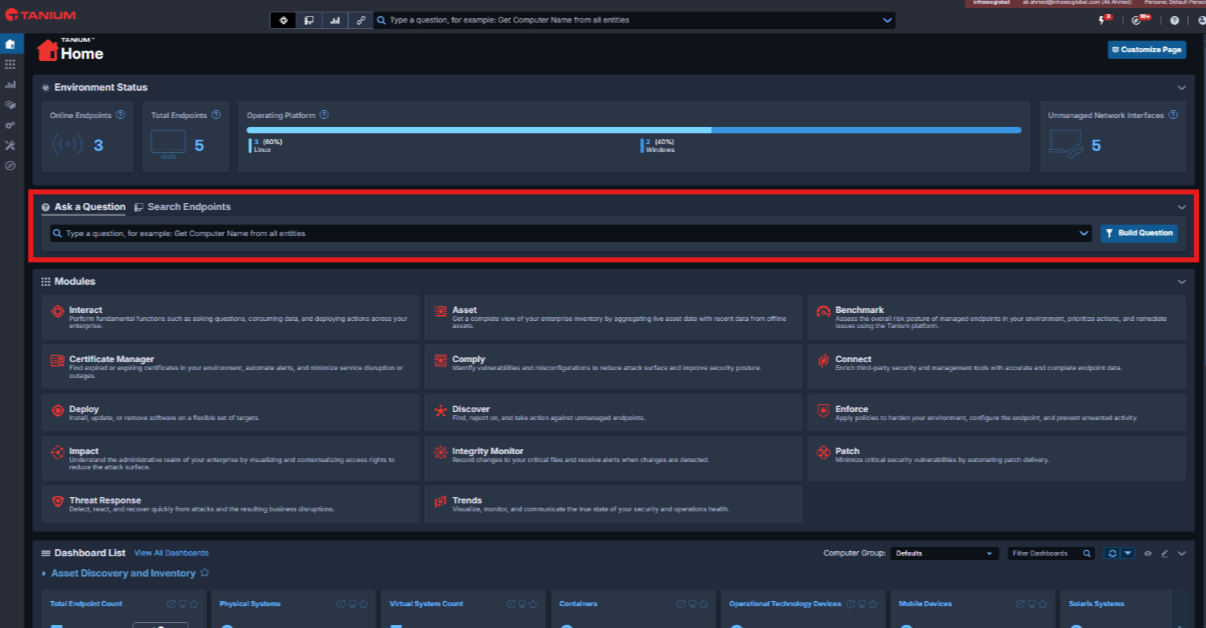Toggle favorite star on Total Endpoint Count card

point(194,604)
